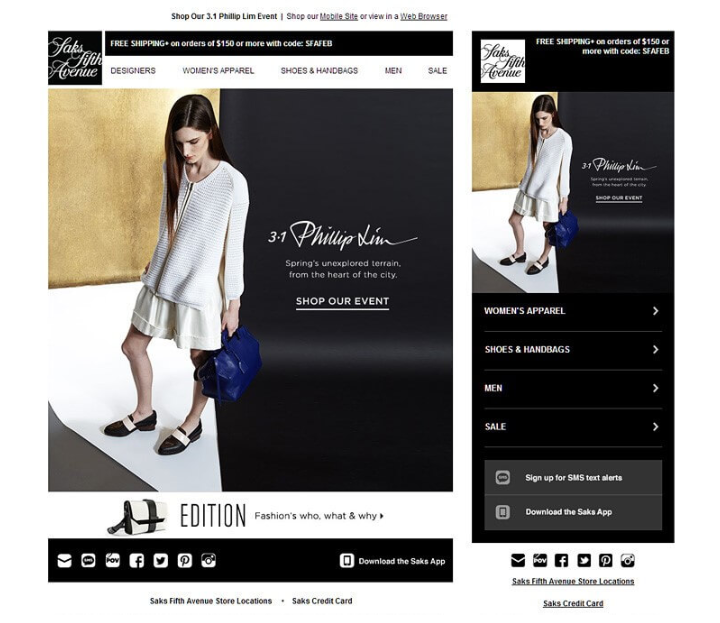The height and width of the screenshot is (623, 720).
Task: Open Saks Credit Card mobile footer link
Action: coord(573,603)
